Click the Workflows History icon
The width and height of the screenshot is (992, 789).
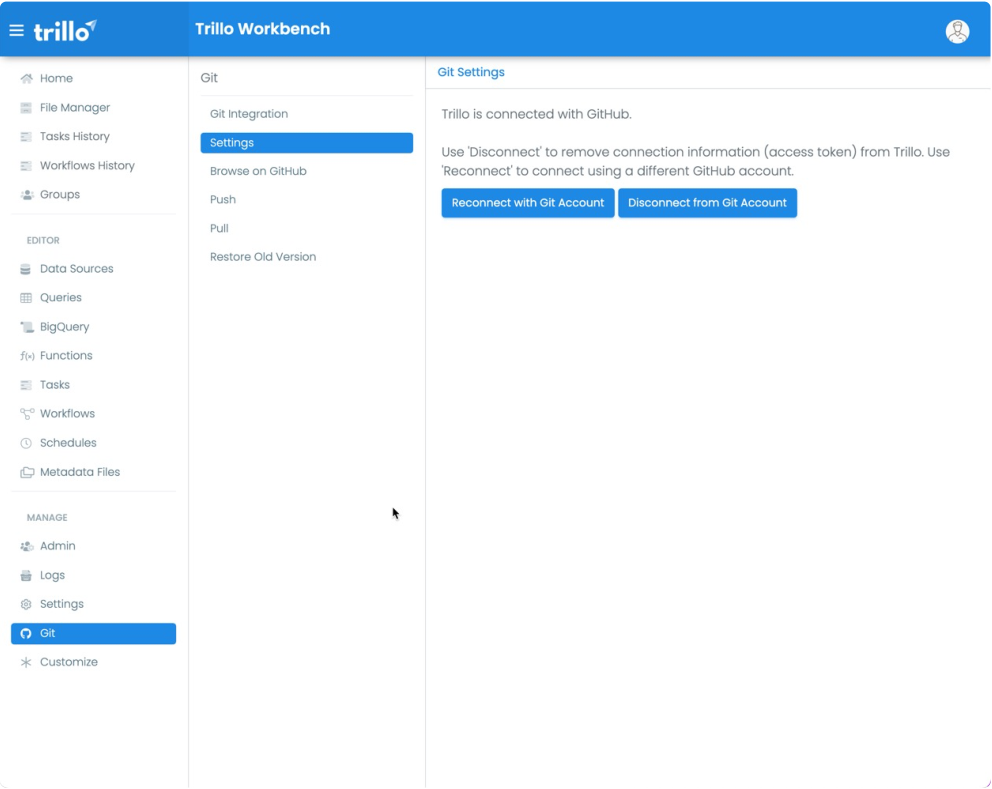(26, 166)
